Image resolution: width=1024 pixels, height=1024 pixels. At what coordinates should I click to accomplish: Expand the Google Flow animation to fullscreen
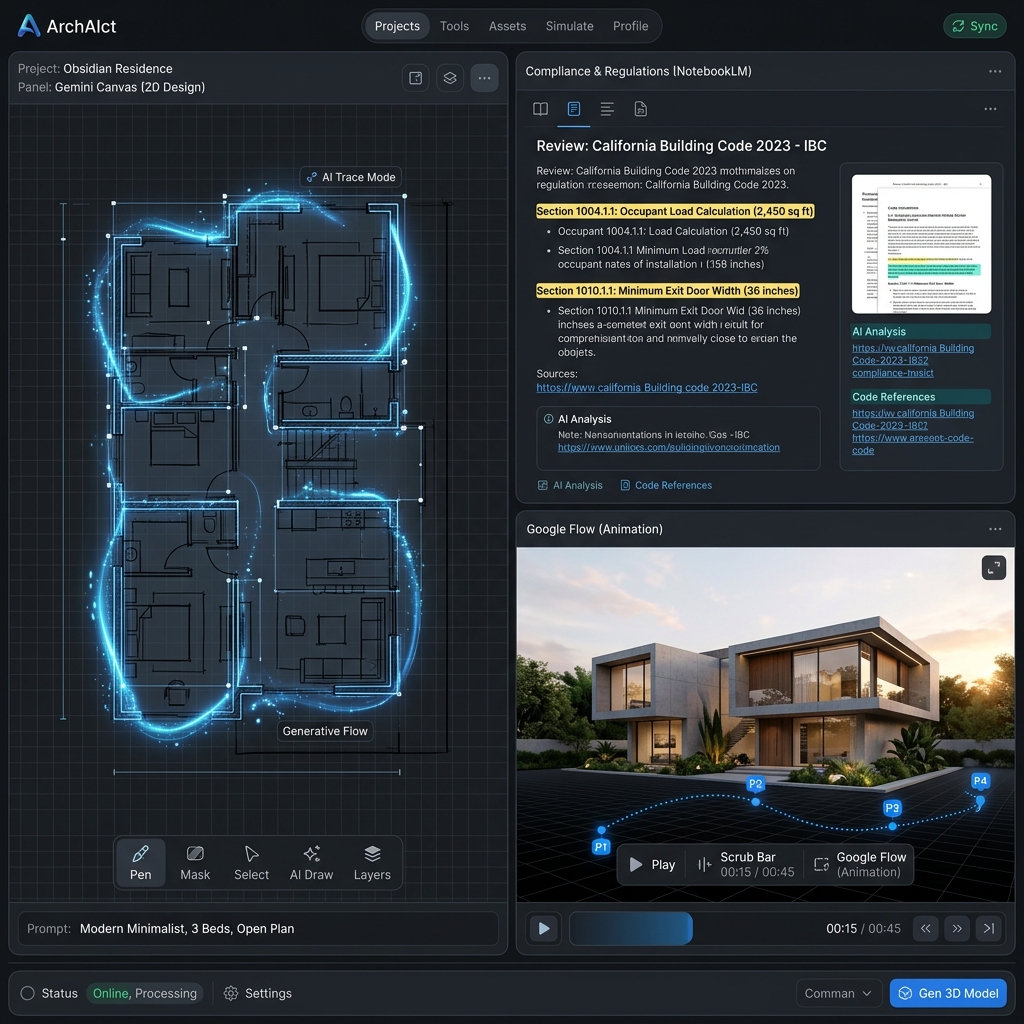click(993, 568)
